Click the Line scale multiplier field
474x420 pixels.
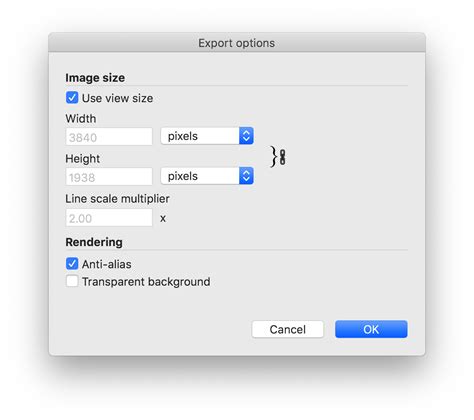click(x=109, y=218)
